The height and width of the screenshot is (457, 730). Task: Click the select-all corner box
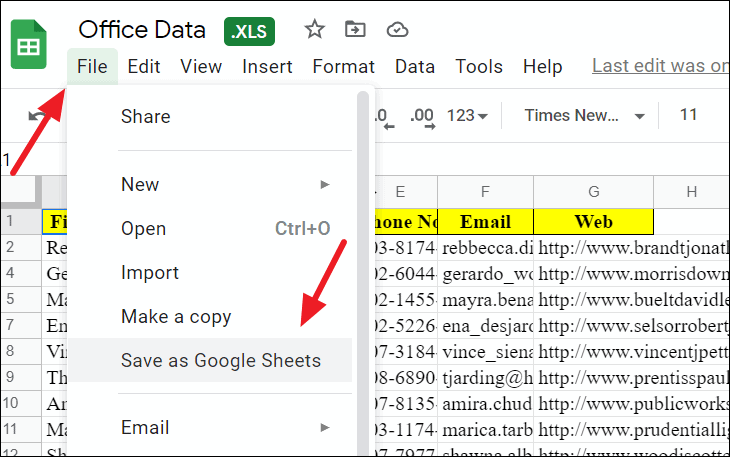(x=20, y=191)
